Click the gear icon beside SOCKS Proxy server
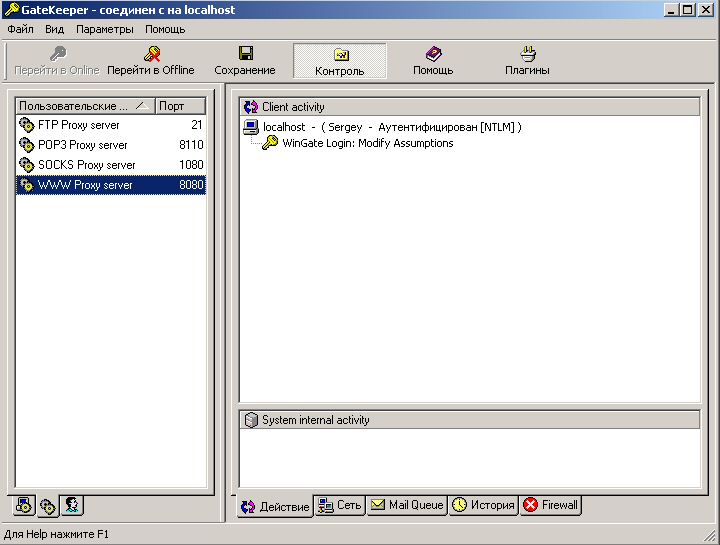The width and height of the screenshot is (720, 545). 27,165
